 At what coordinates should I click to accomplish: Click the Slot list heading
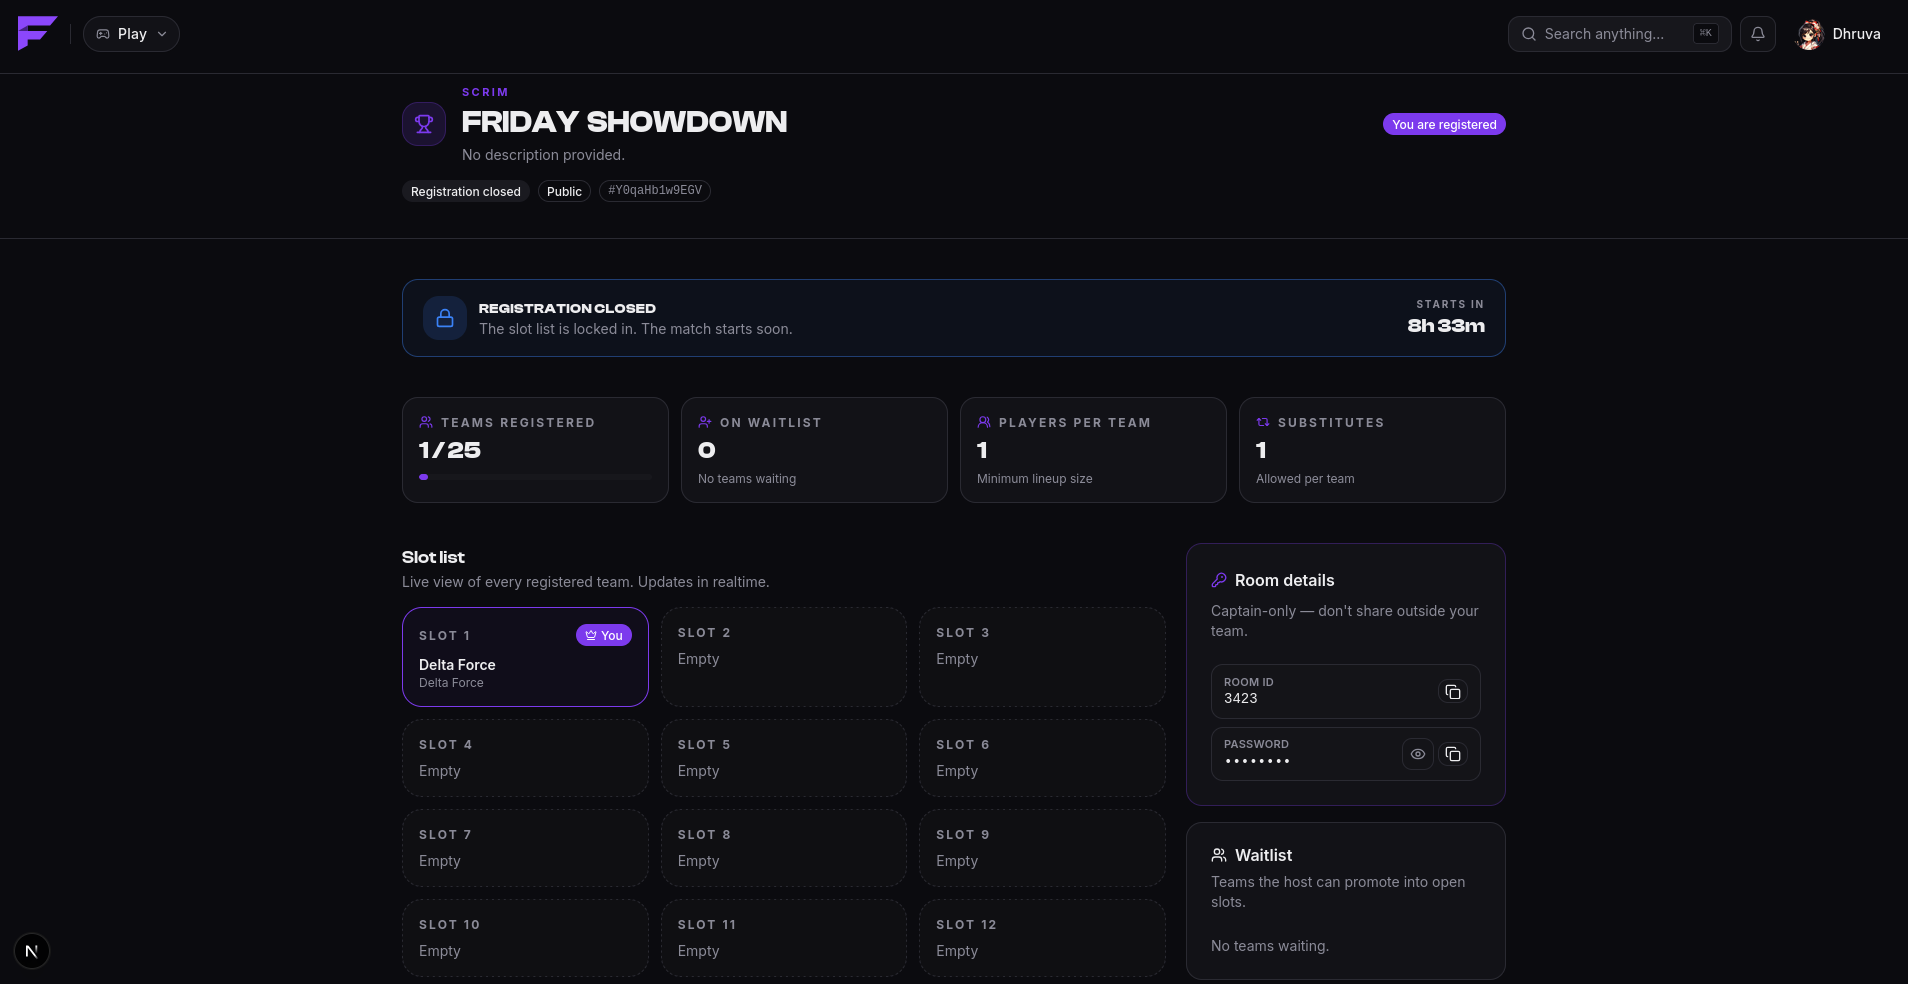(x=433, y=557)
